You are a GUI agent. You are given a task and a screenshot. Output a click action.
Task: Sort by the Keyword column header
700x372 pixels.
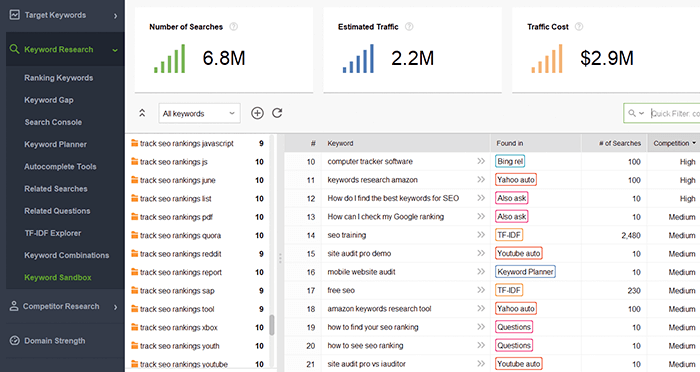click(x=340, y=143)
